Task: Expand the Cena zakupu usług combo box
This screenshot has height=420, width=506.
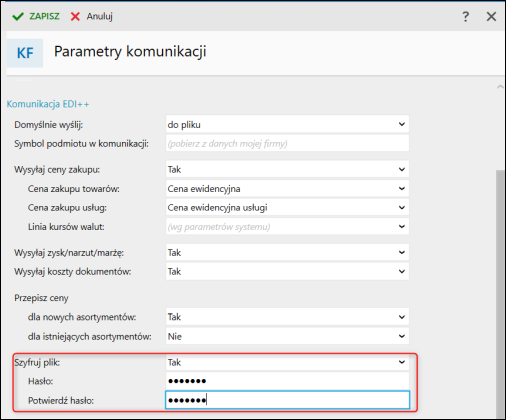Action: click(287, 208)
